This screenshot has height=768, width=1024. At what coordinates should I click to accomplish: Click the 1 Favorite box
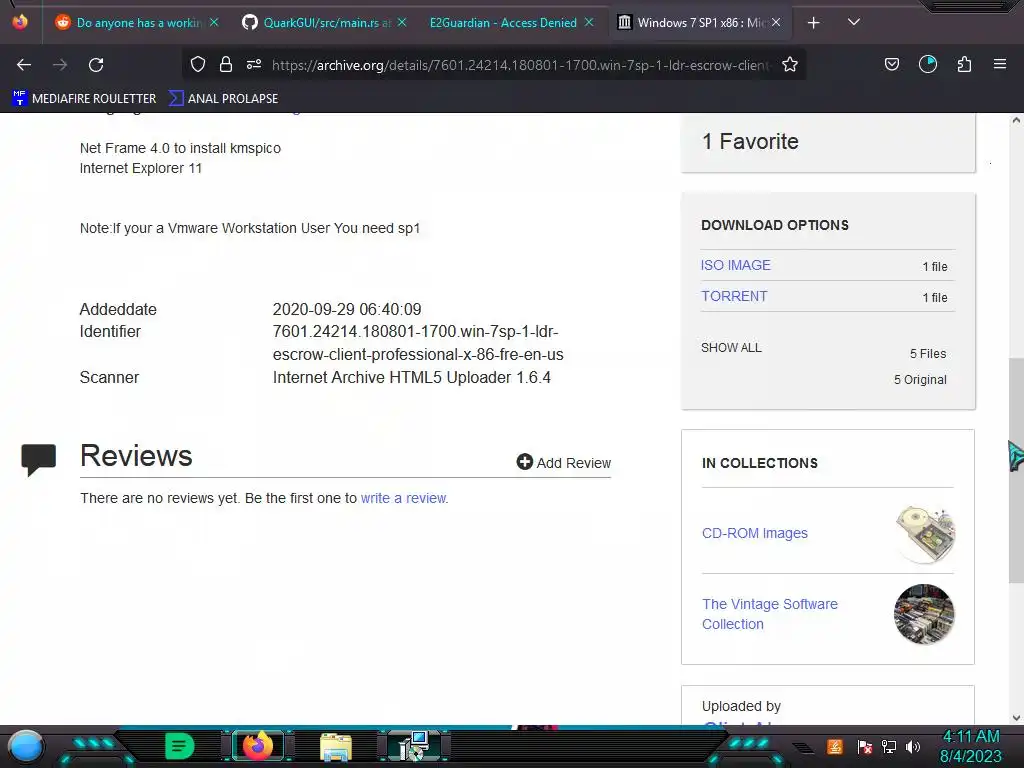pyautogui.click(x=828, y=142)
